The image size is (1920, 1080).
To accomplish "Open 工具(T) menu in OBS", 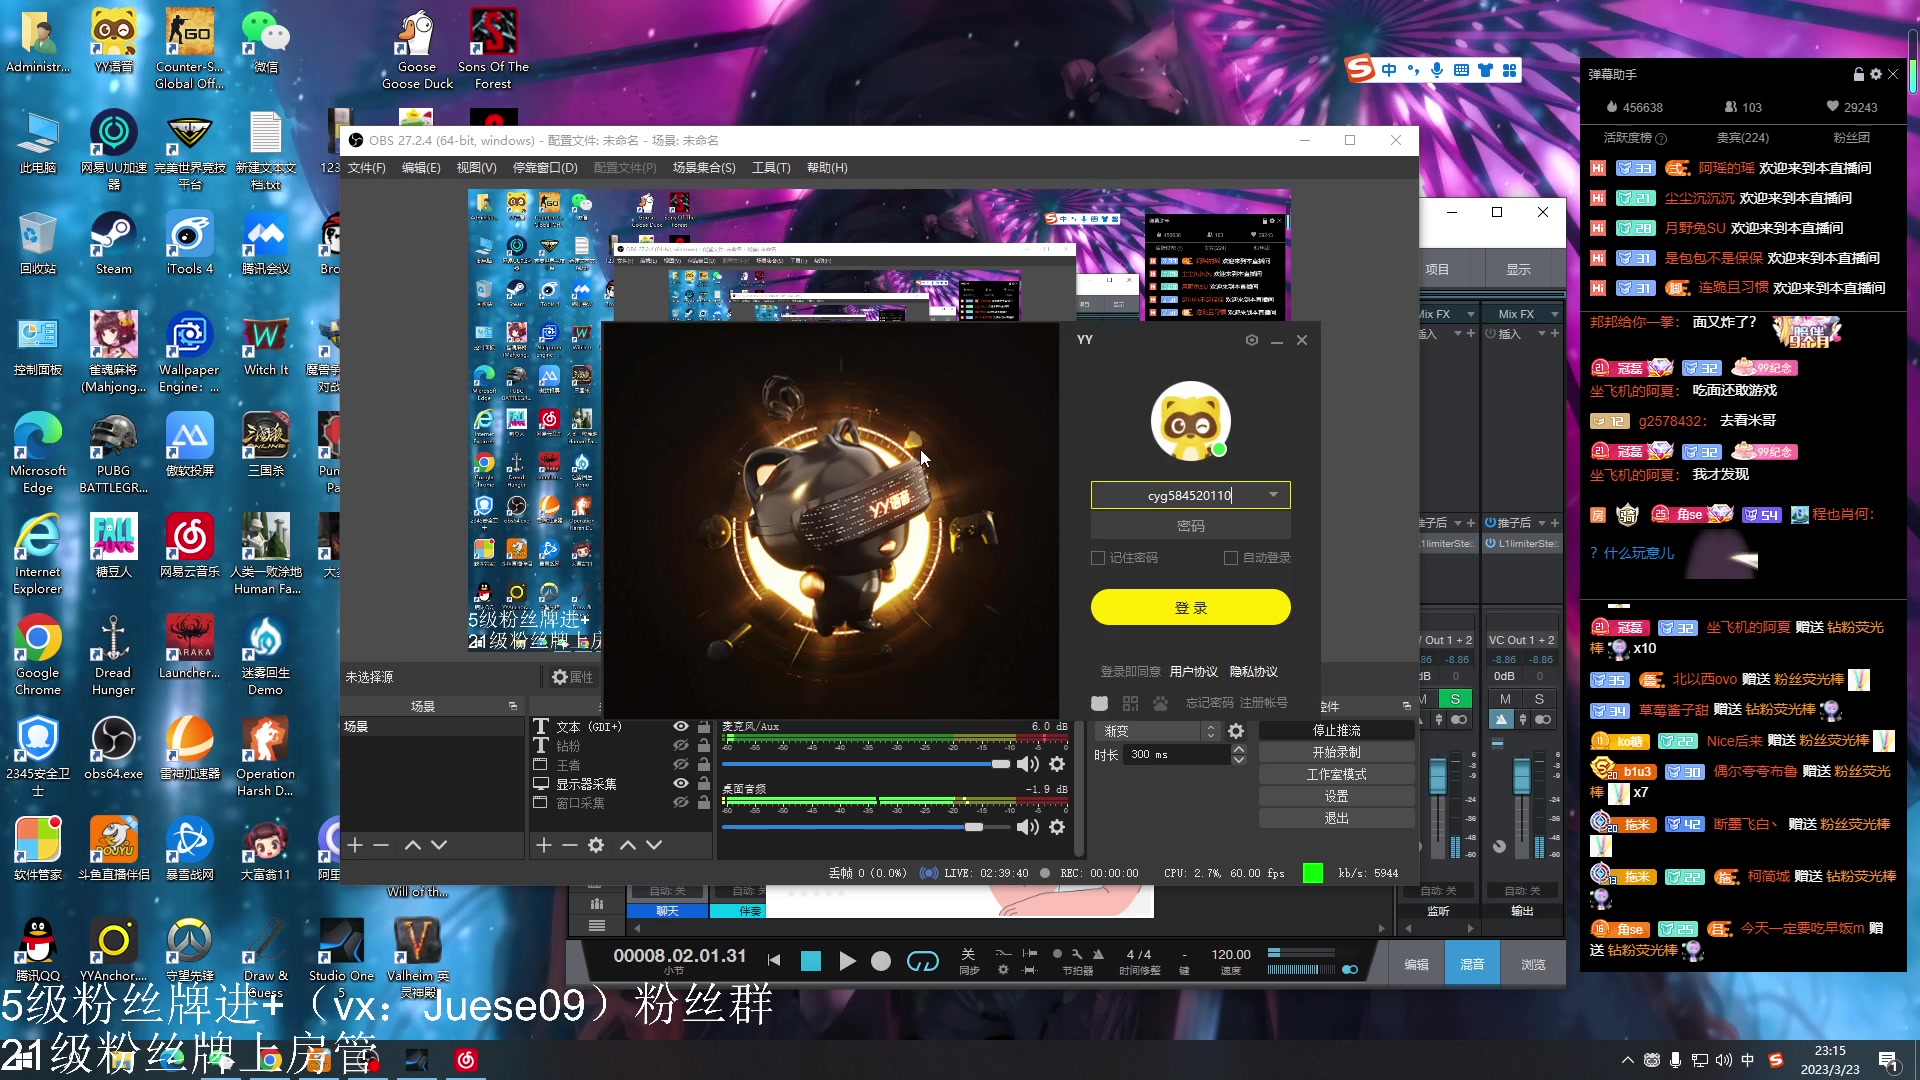I will (x=771, y=168).
